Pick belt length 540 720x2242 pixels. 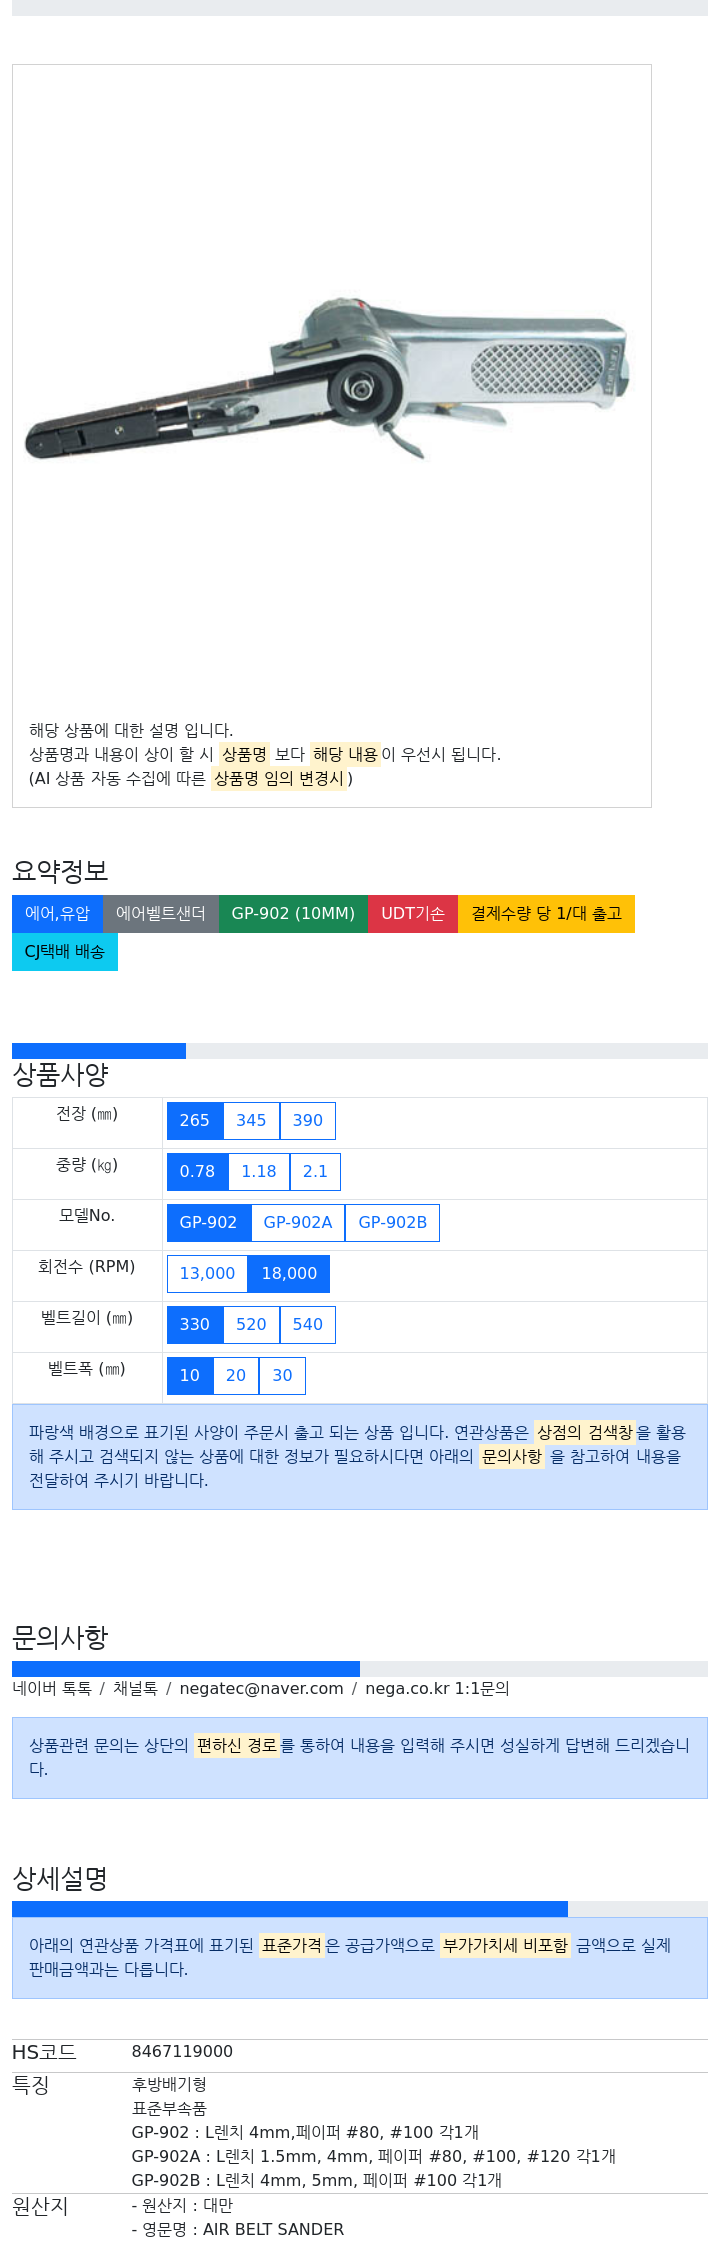click(308, 1325)
